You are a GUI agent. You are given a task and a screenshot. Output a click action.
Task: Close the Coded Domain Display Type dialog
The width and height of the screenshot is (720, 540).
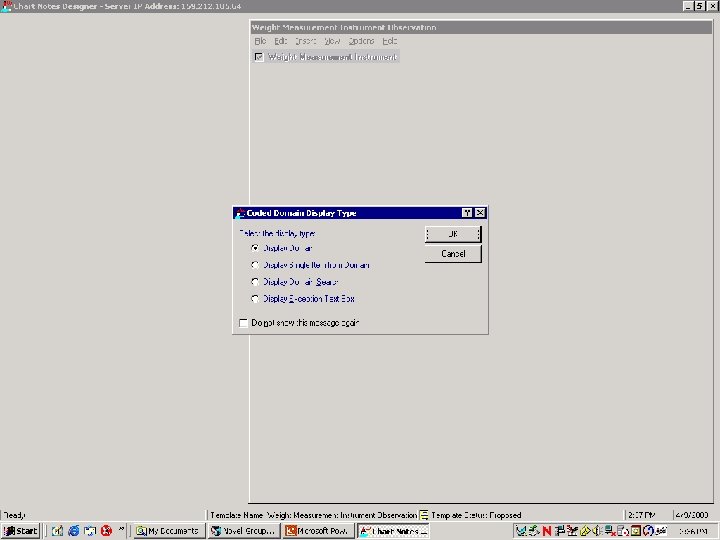(480, 213)
